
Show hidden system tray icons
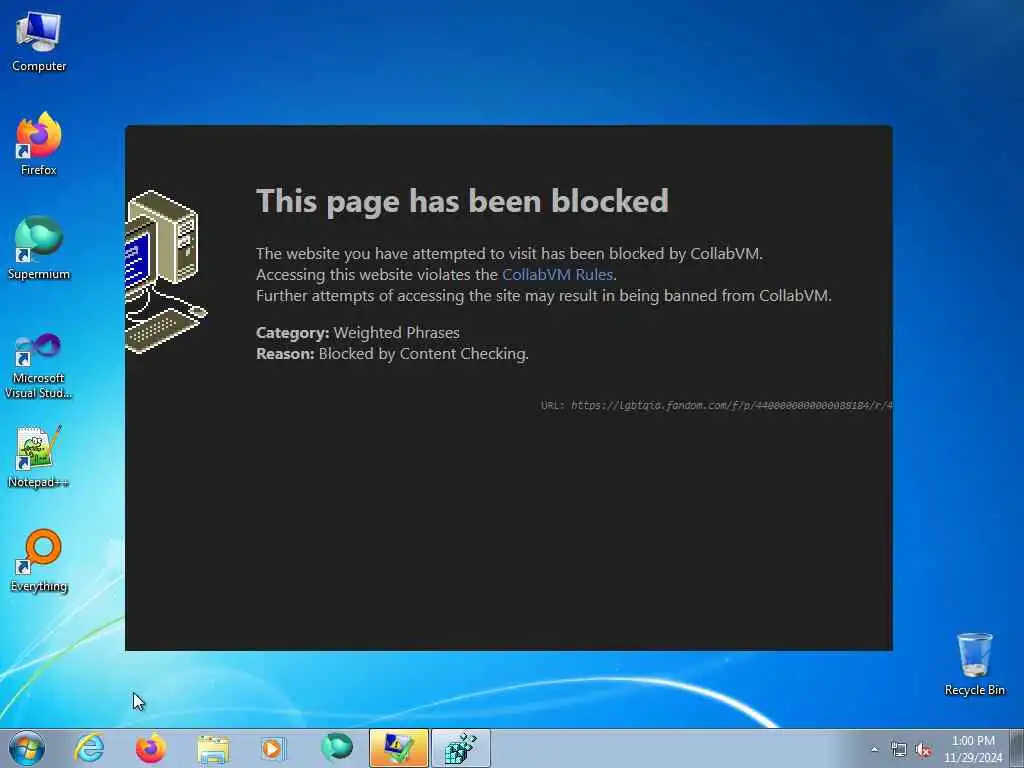[874, 750]
